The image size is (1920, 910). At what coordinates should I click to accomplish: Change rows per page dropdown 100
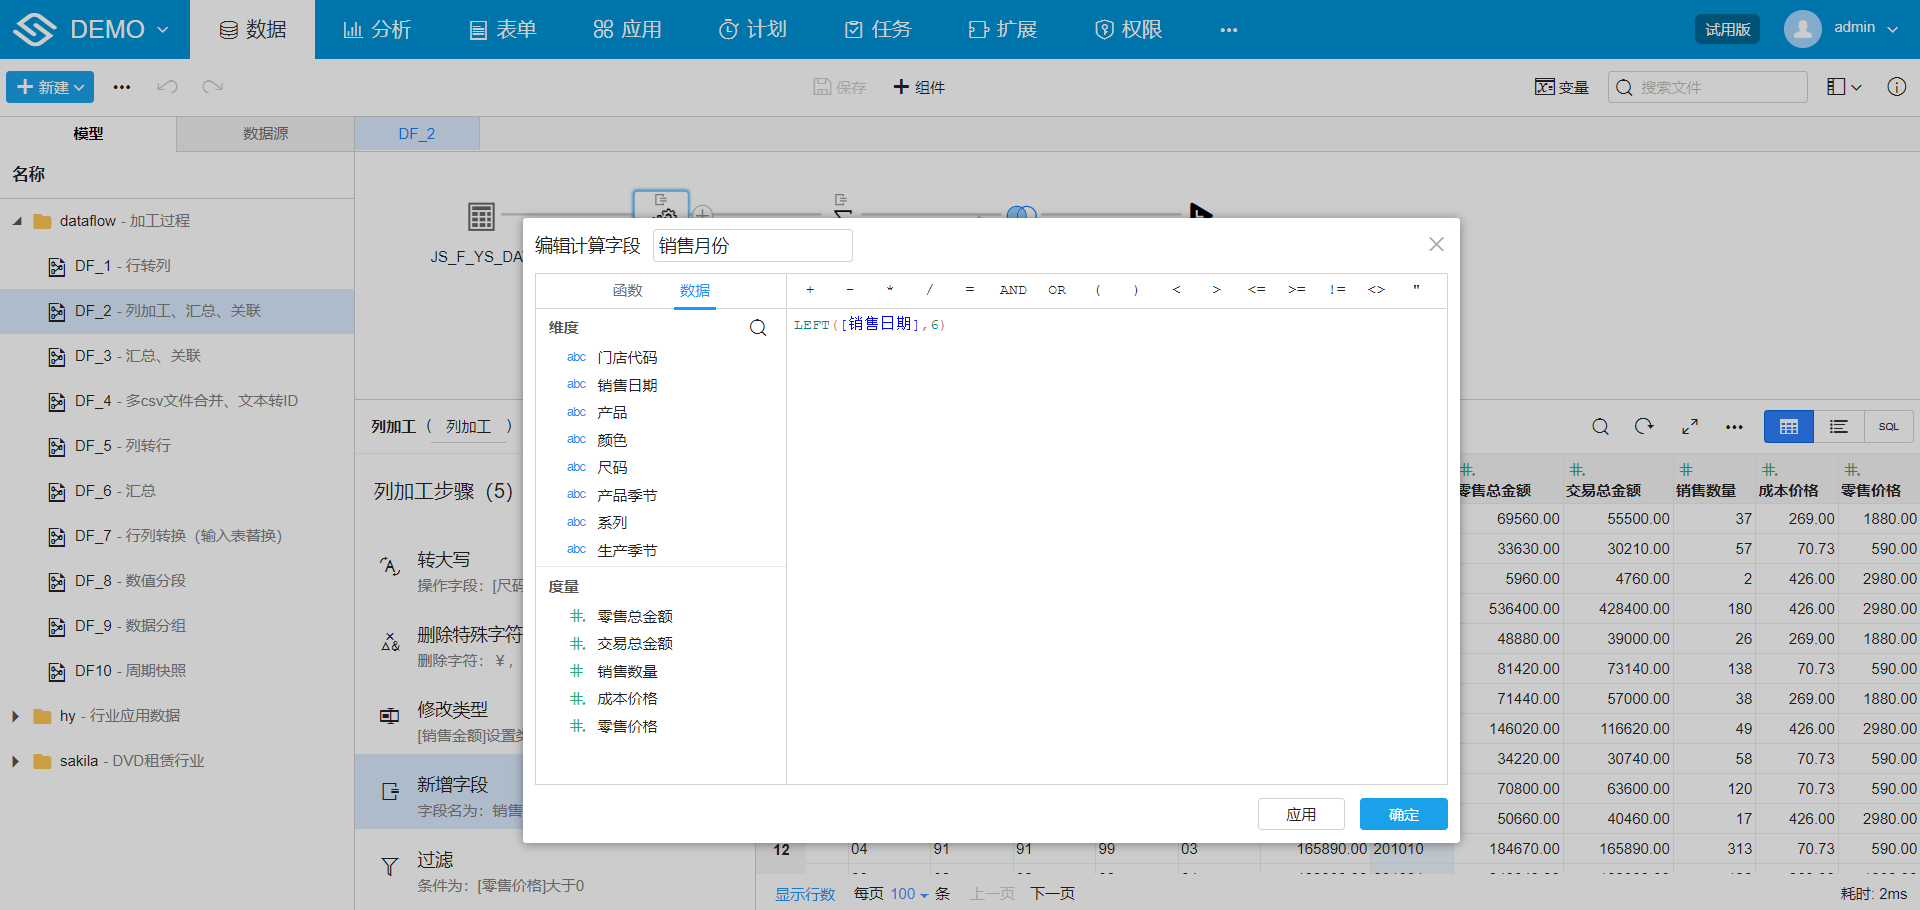pyautogui.click(x=909, y=894)
